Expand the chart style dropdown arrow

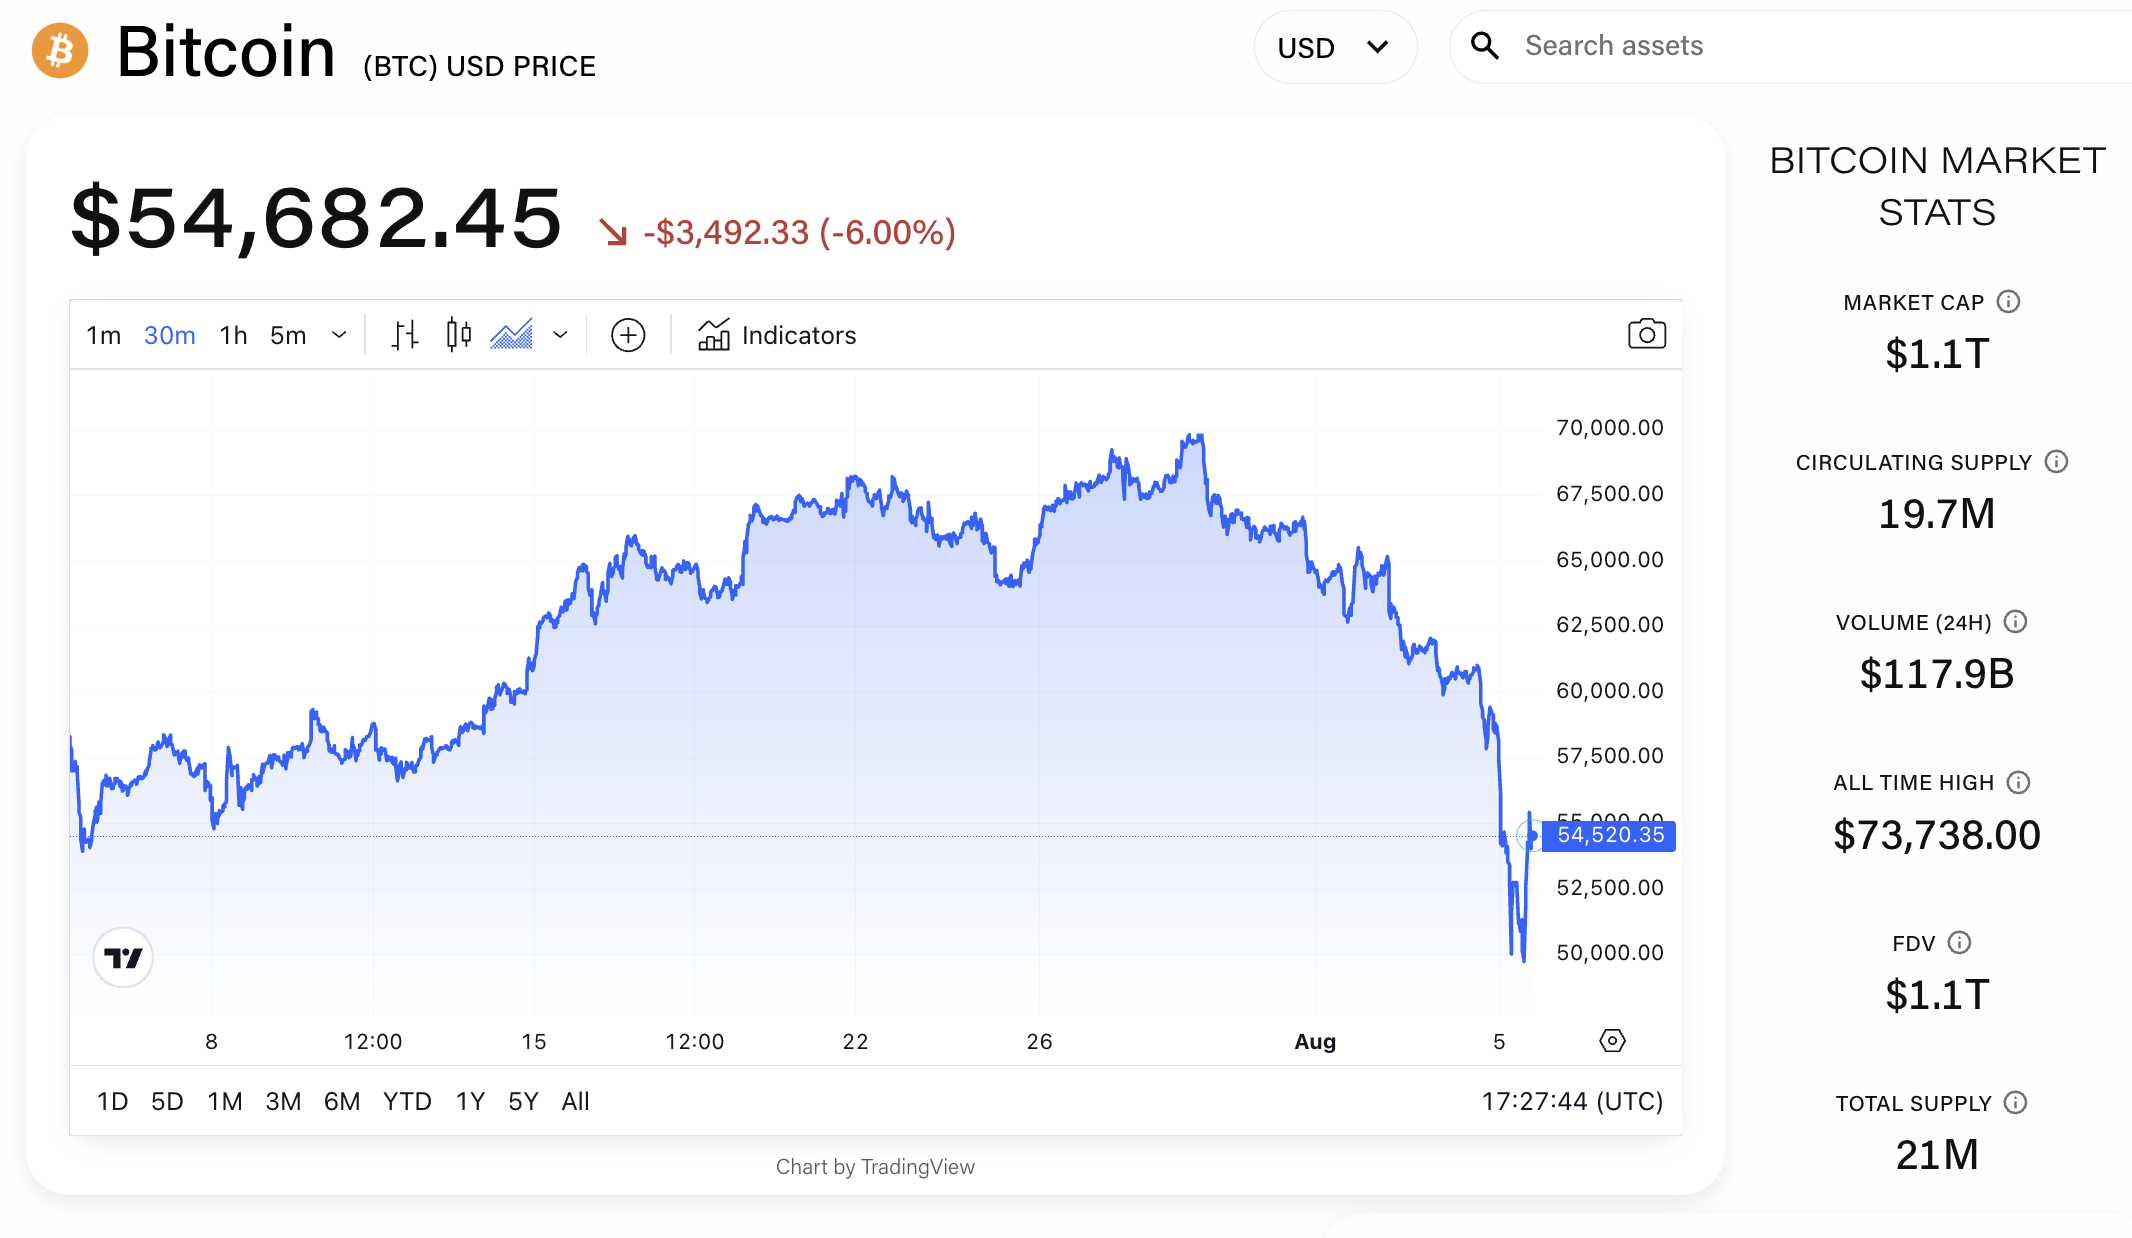tap(560, 335)
